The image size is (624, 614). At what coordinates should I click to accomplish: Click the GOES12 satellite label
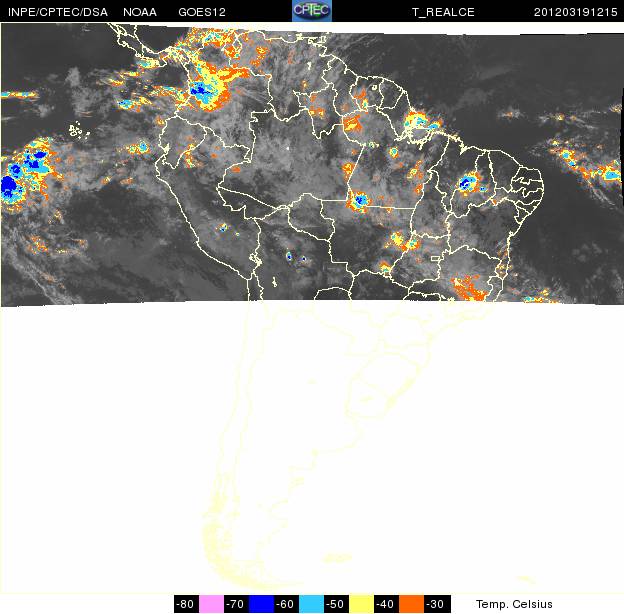tap(202, 12)
